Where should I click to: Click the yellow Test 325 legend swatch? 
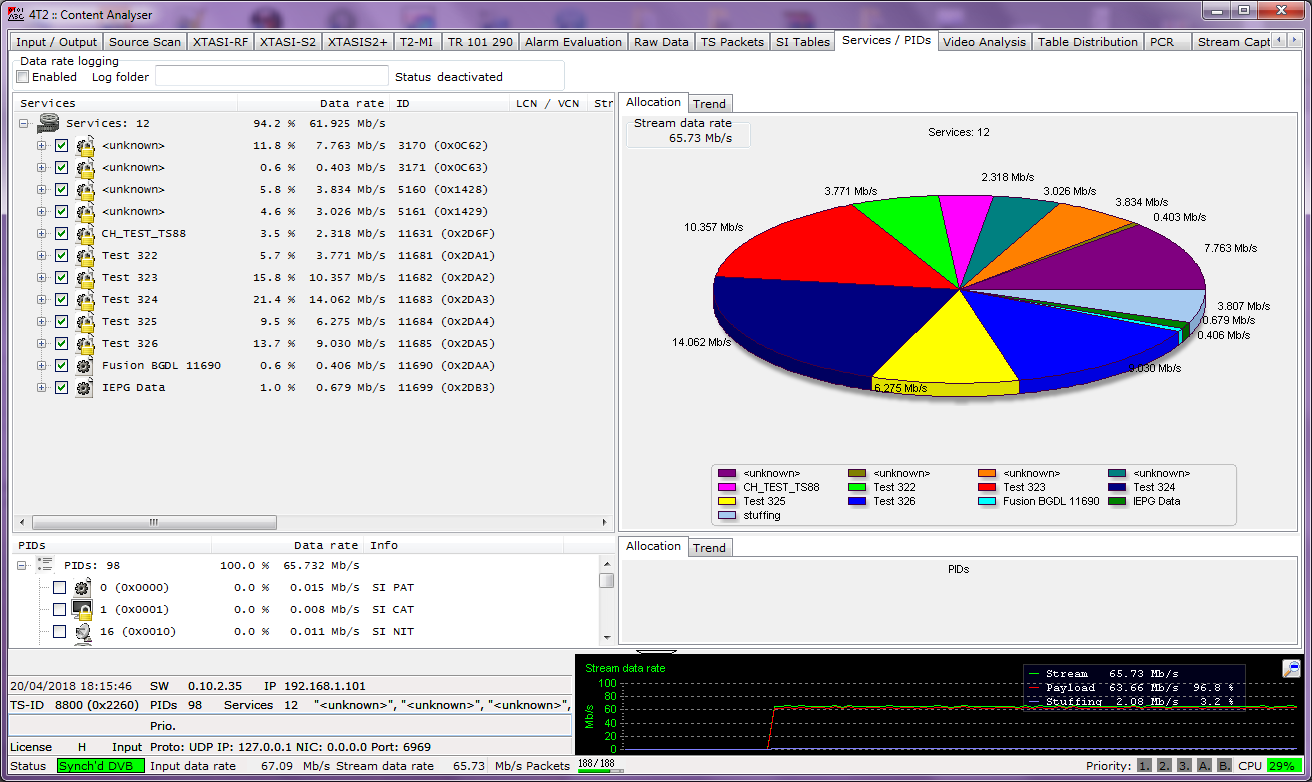coord(727,501)
